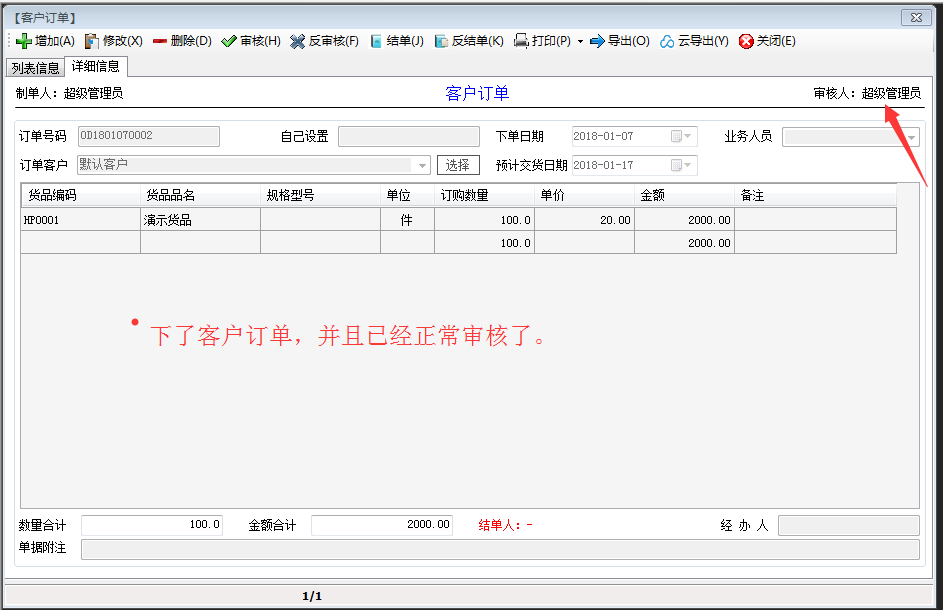Viewport: 943px width, 610px height.
Task: Switch to the 列表信息 tab
Action: tap(35, 67)
